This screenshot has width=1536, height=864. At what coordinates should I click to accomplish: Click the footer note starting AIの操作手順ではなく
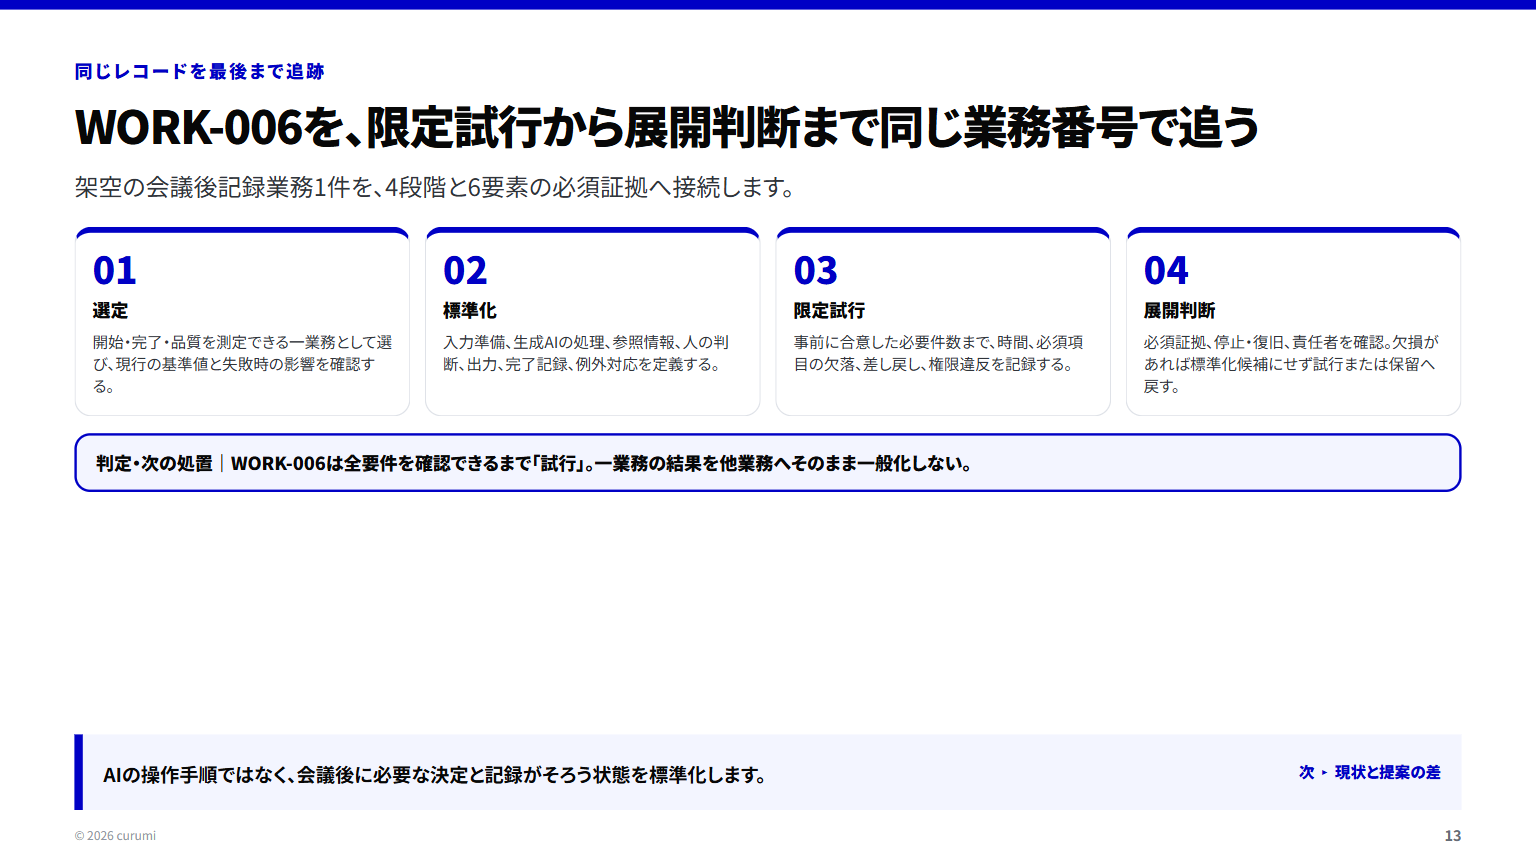[x=435, y=775]
